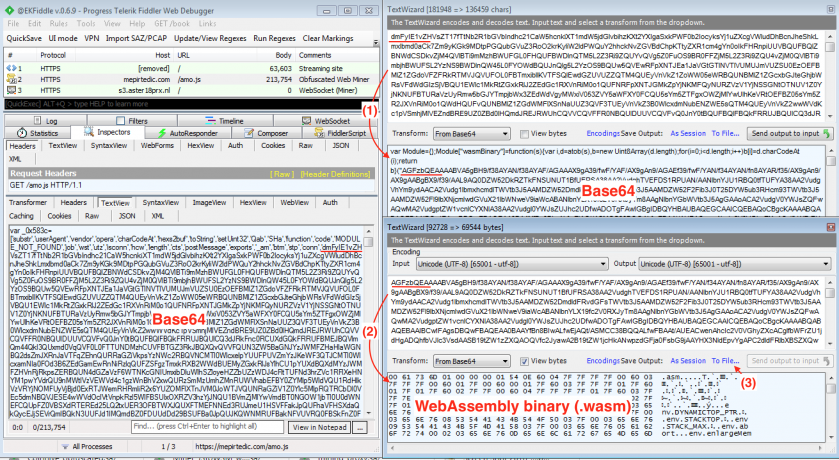Open the Input encoding dropdown
839x460 pixels.
pos(512,264)
